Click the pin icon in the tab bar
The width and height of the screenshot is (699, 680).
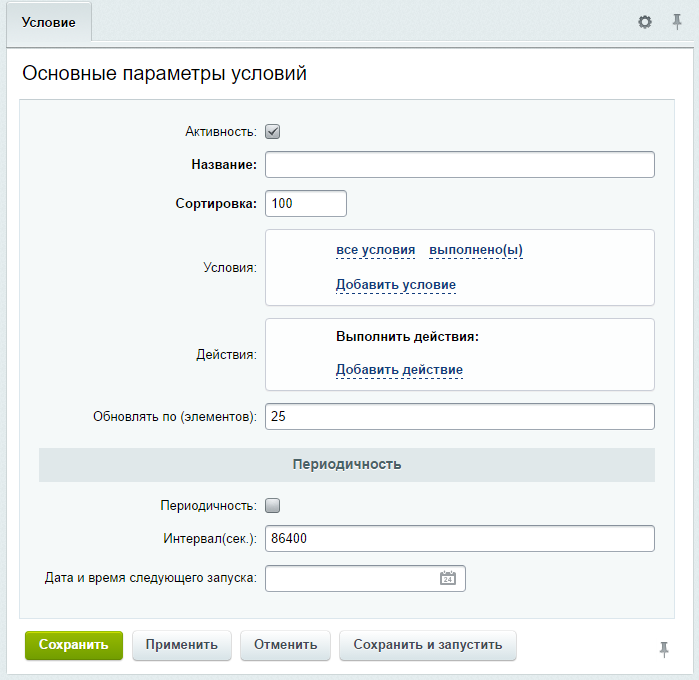677,21
